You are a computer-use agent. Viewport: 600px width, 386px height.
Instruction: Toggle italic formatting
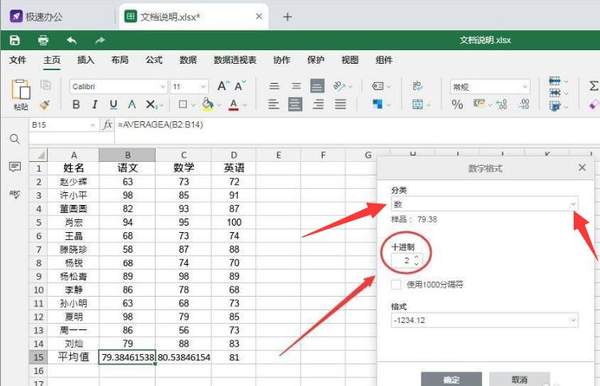[x=95, y=104]
